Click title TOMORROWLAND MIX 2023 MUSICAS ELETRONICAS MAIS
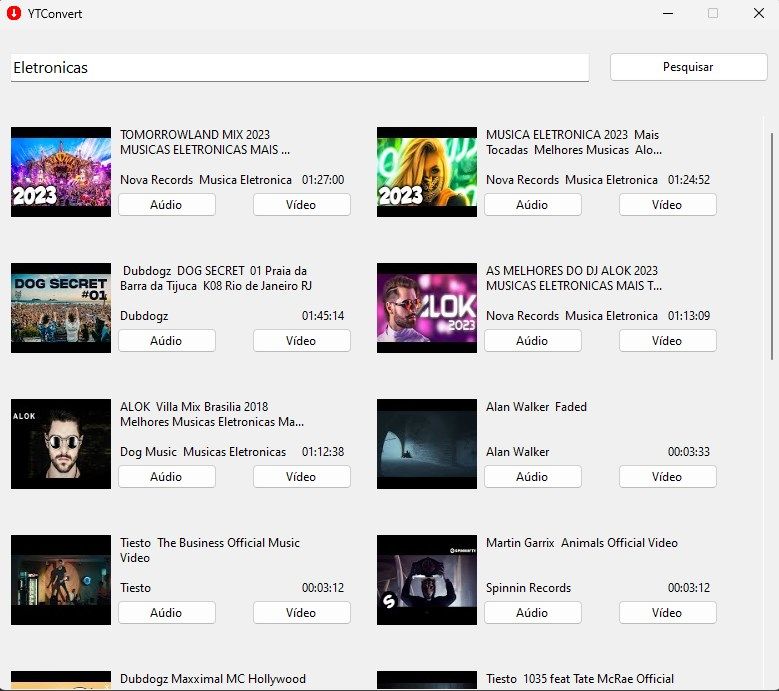Image resolution: width=779 pixels, height=691 pixels. (x=205, y=142)
